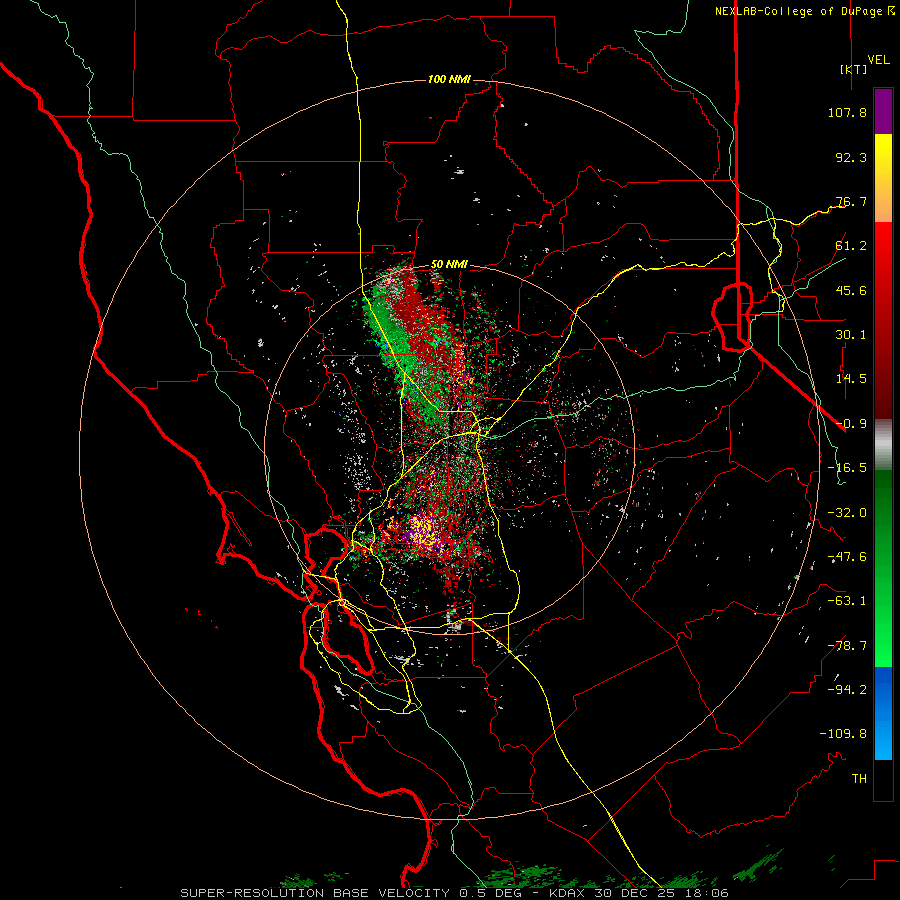Click the 100 NMI range ring label
The width and height of the screenshot is (900, 900).
[449, 79]
